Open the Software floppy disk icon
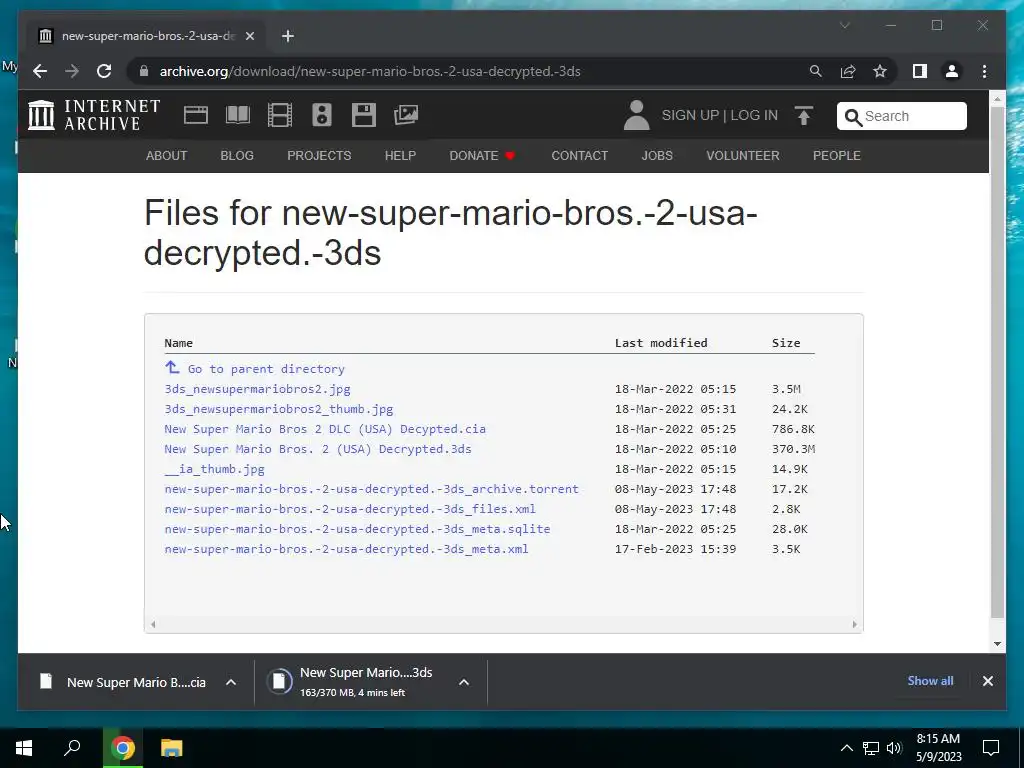 364,115
